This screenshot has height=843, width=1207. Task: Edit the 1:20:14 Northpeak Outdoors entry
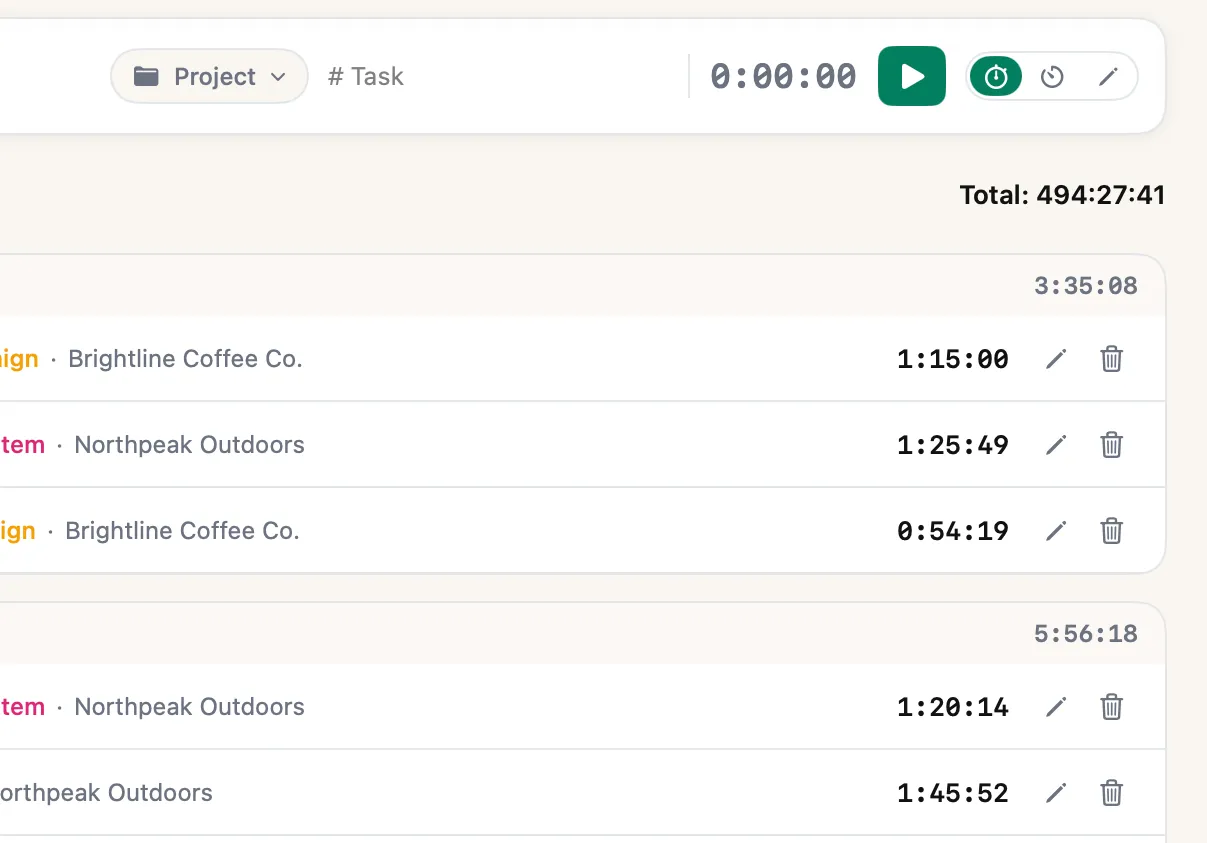pos(1056,707)
